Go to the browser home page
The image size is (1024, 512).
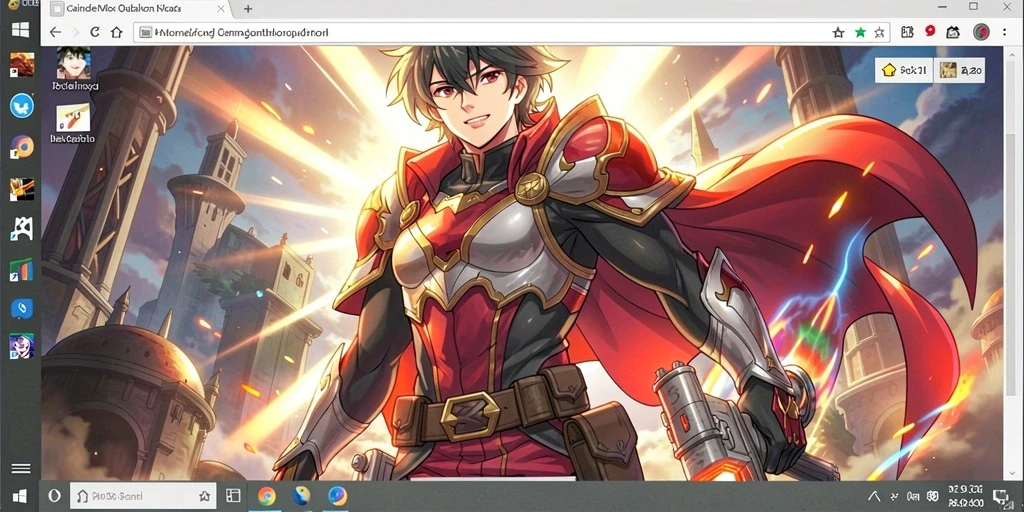116,32
